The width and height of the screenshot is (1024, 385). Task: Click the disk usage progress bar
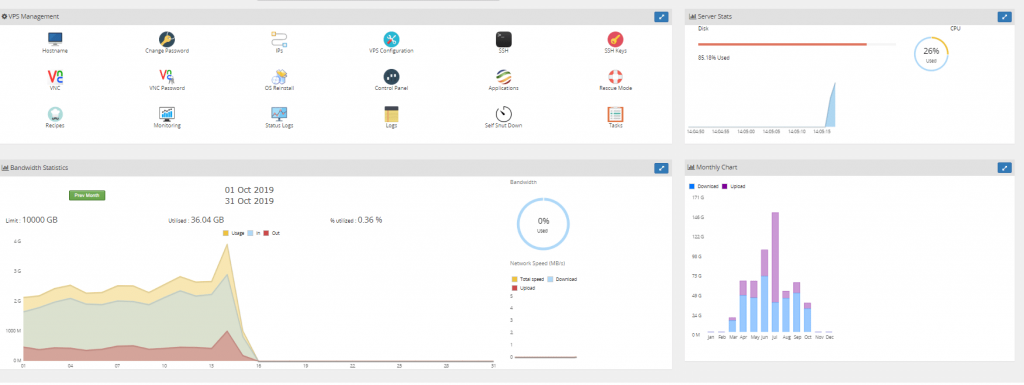click(797, 44)
